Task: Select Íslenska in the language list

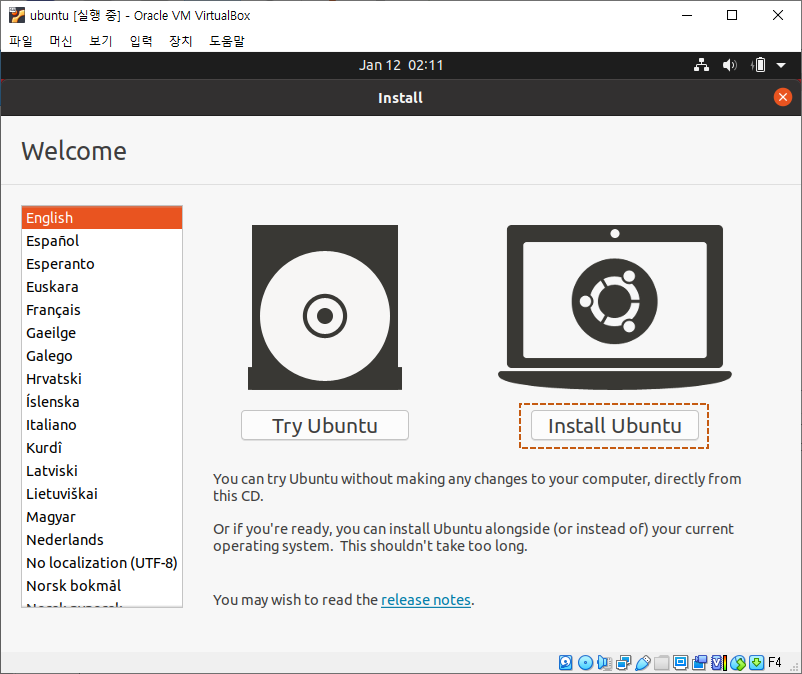Action: [x=102, y=402]
